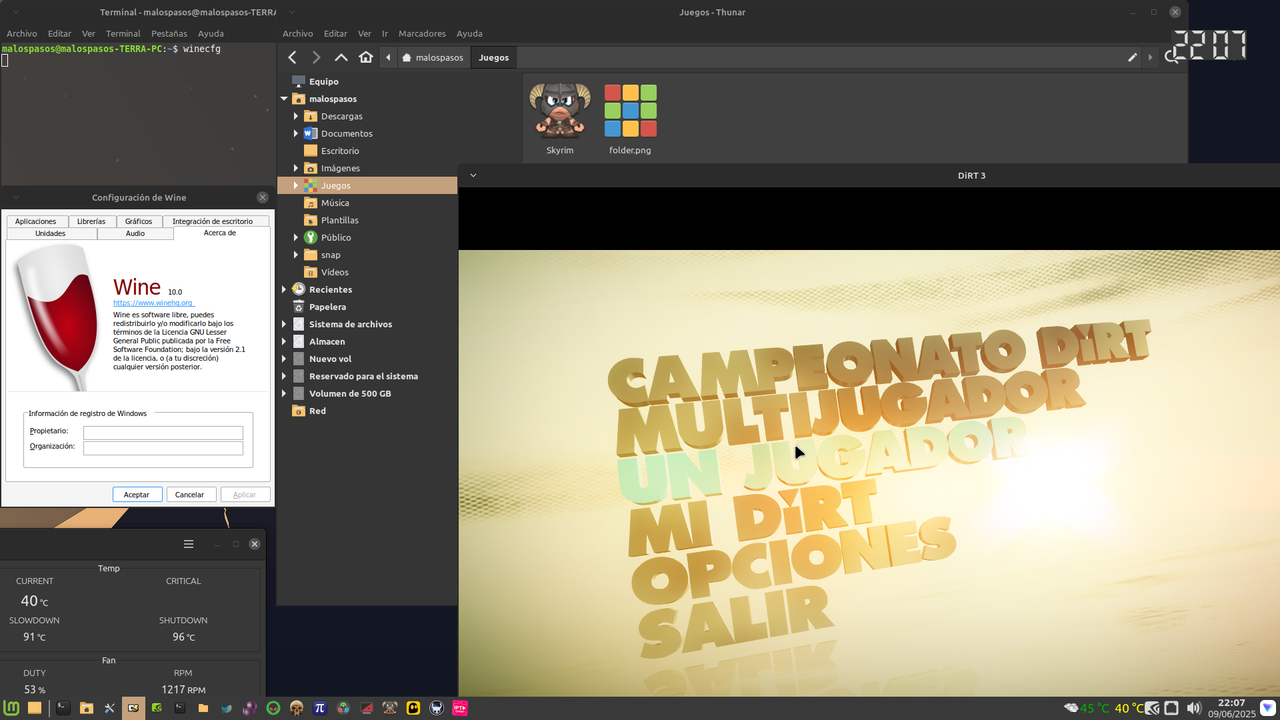Click the pencil icon to edit Thunar path
Image resolution: width=1280 pixels, height=720 pixels.
pyautogui.click(x=1132, y=58)
